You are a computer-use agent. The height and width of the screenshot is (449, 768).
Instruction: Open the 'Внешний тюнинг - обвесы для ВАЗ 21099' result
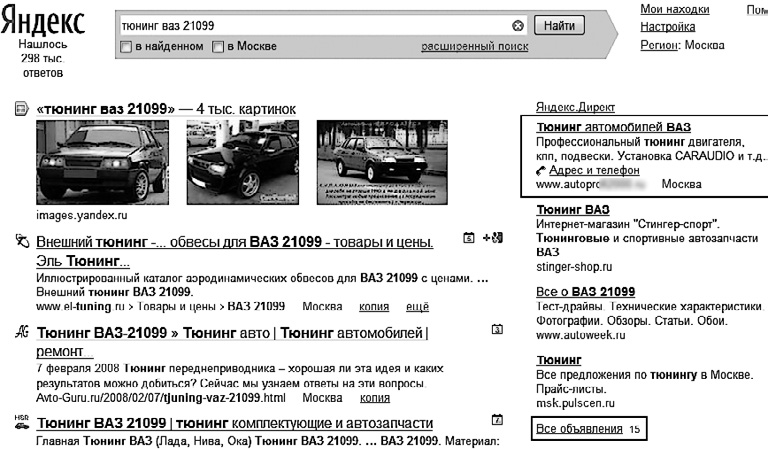(235, 251)
